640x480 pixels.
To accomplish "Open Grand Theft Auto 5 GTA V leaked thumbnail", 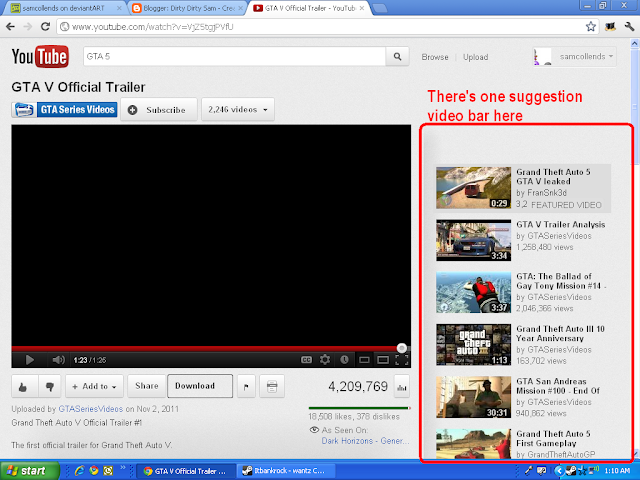I will click(473, 188).
